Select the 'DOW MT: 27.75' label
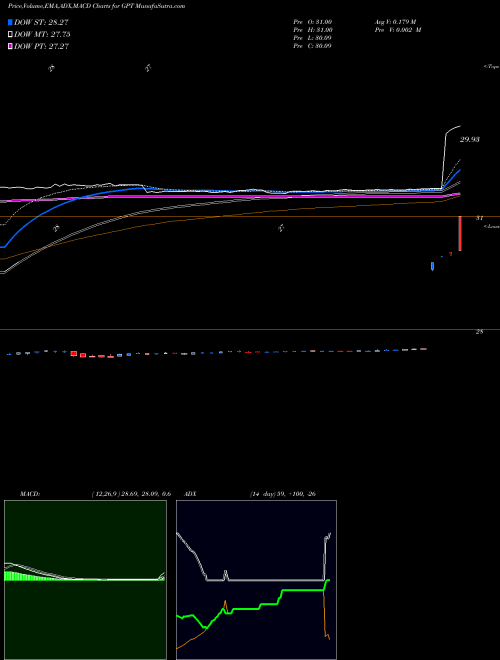Image resolution: width=500 pixels, height=660 pixels. (42, 35)
